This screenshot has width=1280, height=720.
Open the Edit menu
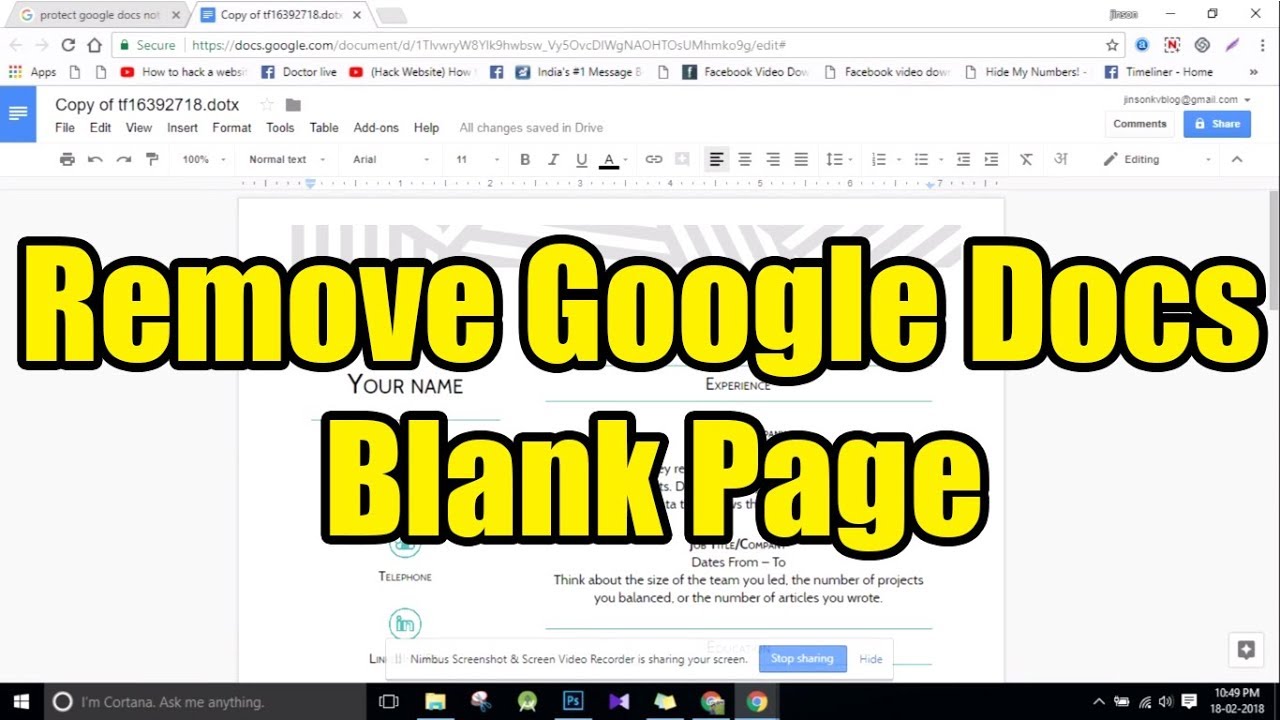100,128
